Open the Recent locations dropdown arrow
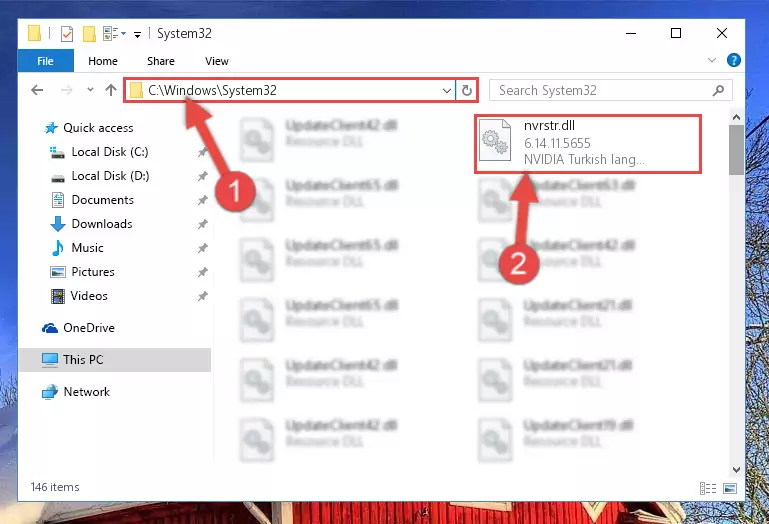 coord(90,90)
